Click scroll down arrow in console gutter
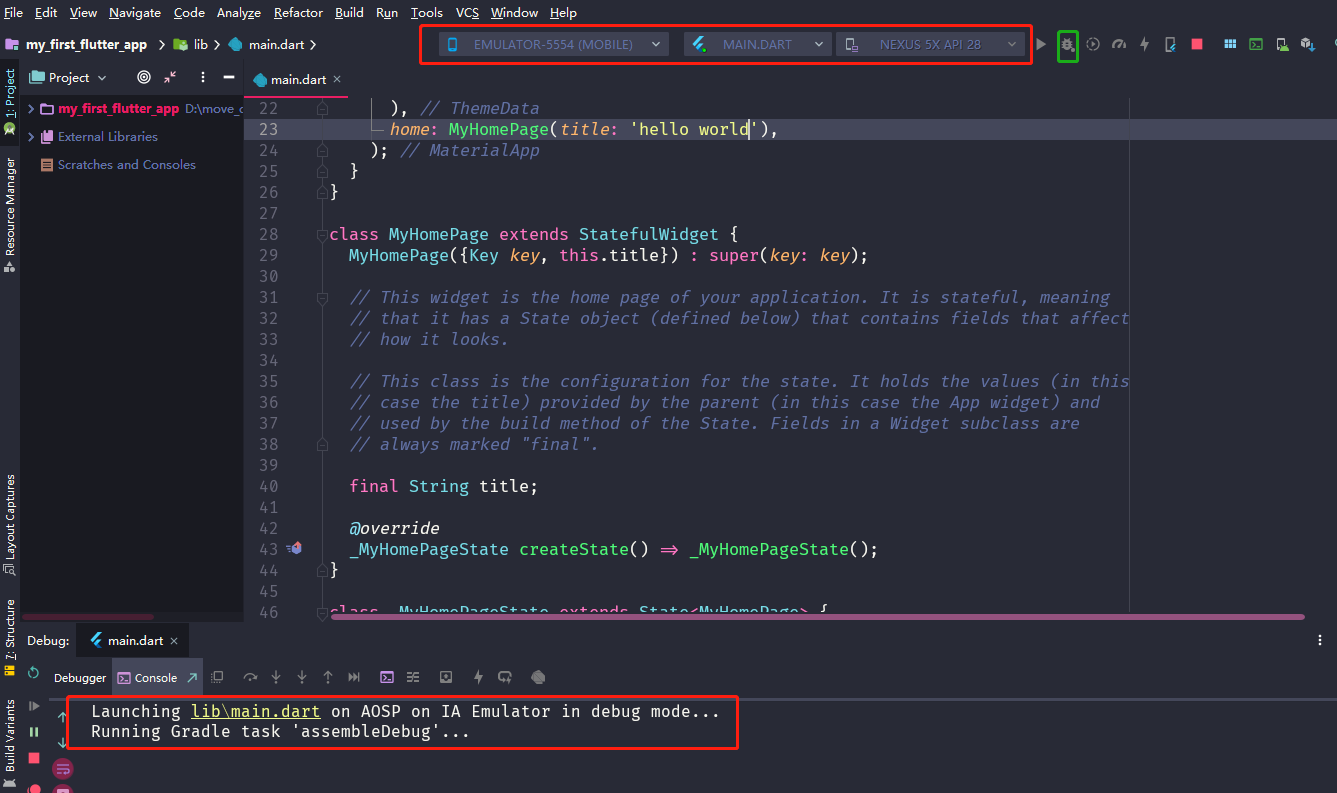The width and height of the screenshot is (1337, 793). pos(63,743)
